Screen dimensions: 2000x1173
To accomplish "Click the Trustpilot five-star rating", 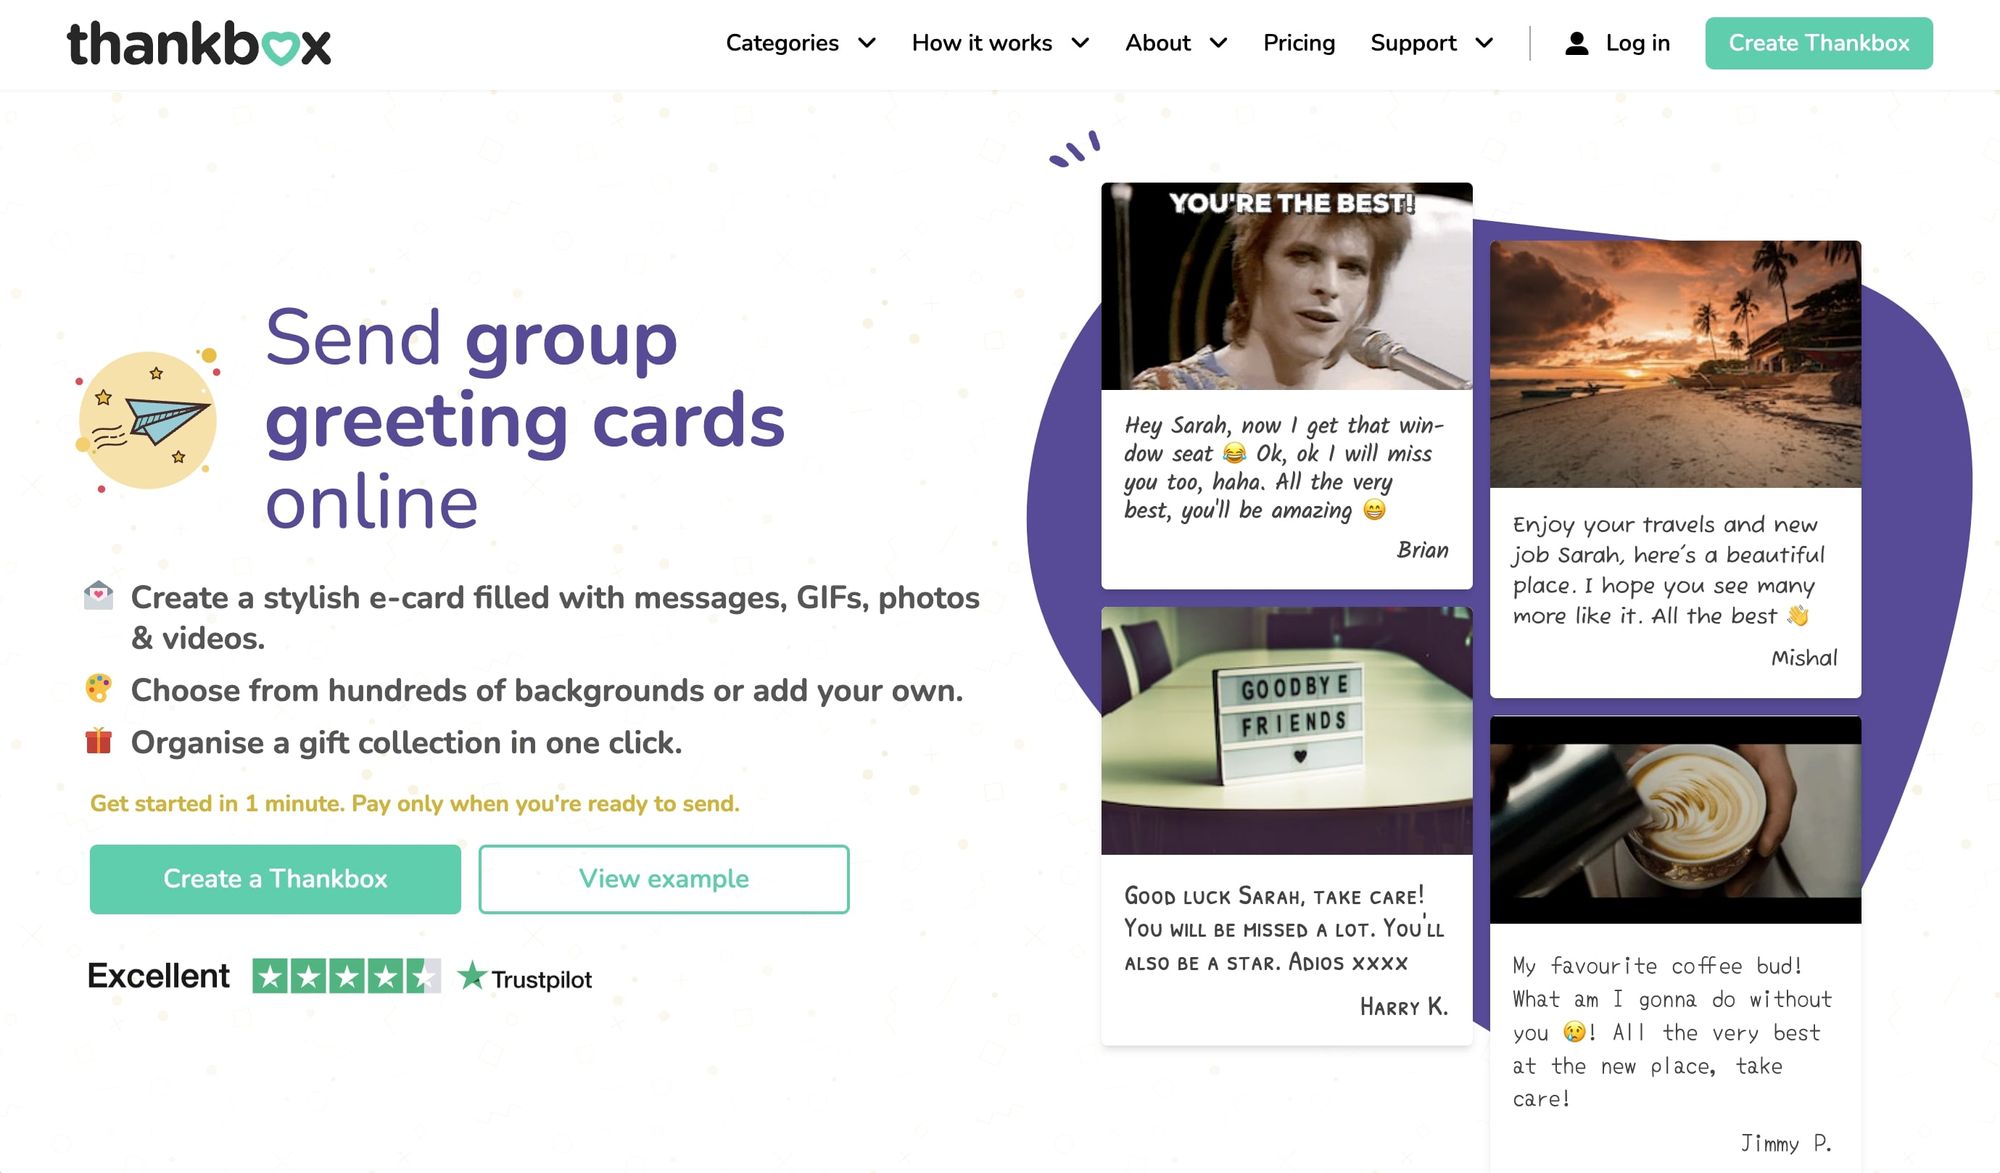I will [x=346, y=976].
